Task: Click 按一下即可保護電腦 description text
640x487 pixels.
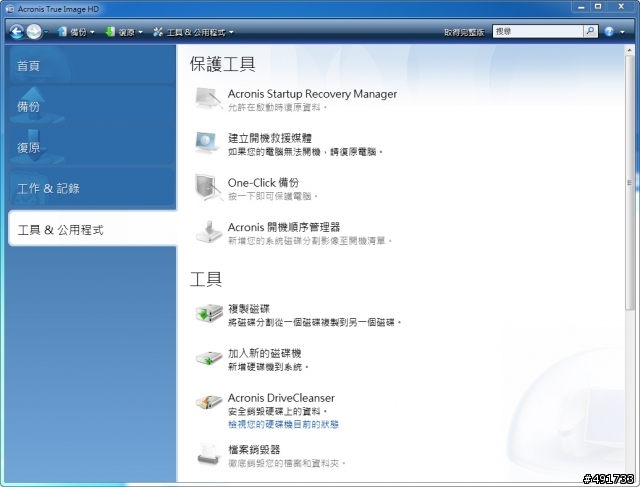Action: (273, 196)
